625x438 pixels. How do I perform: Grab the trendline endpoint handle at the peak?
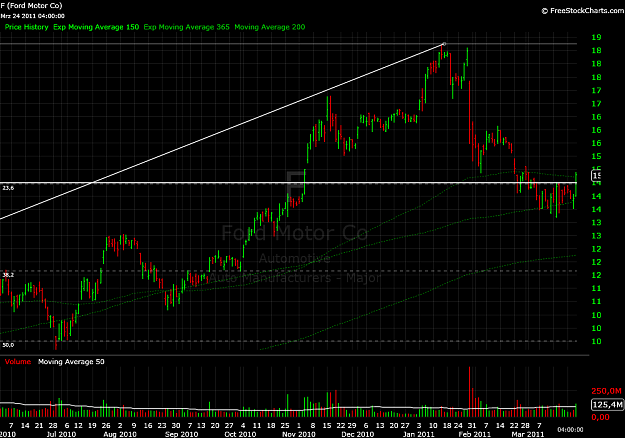point(444,44)
